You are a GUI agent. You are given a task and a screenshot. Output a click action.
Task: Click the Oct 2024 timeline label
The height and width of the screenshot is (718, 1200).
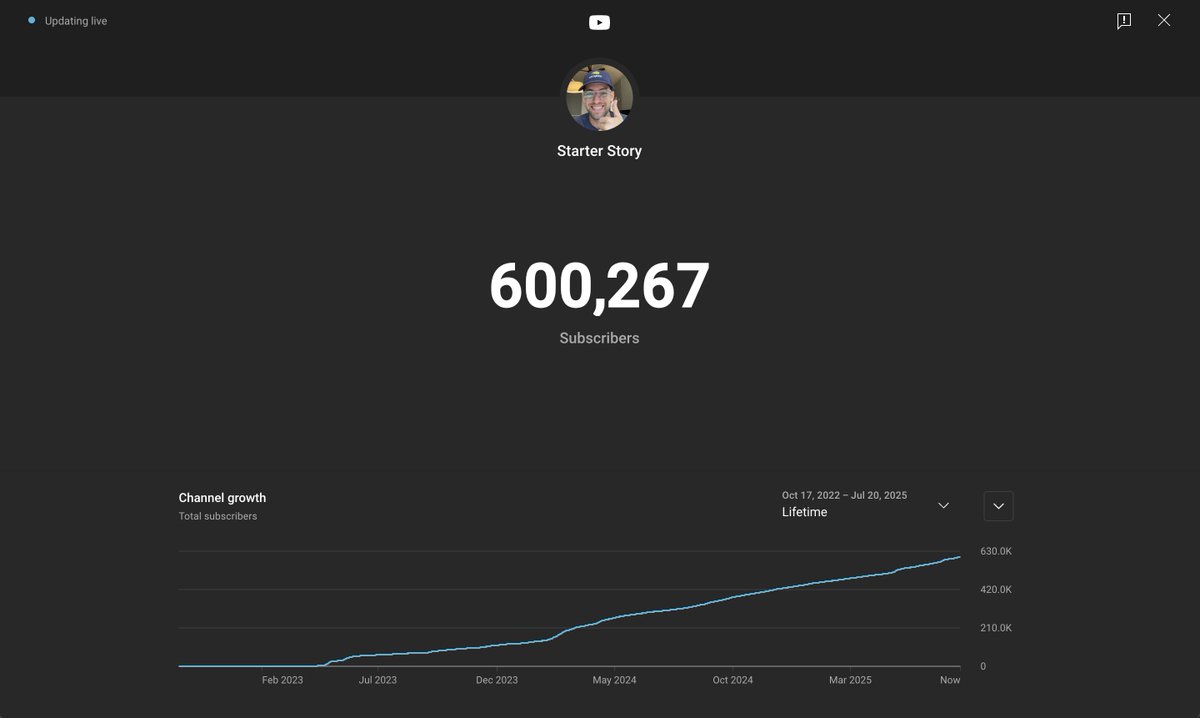tap(733, 680)
